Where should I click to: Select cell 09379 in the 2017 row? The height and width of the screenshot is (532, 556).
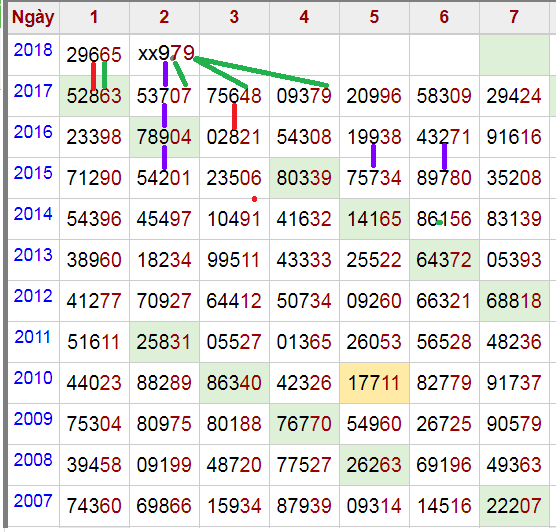tap(304, 96)
